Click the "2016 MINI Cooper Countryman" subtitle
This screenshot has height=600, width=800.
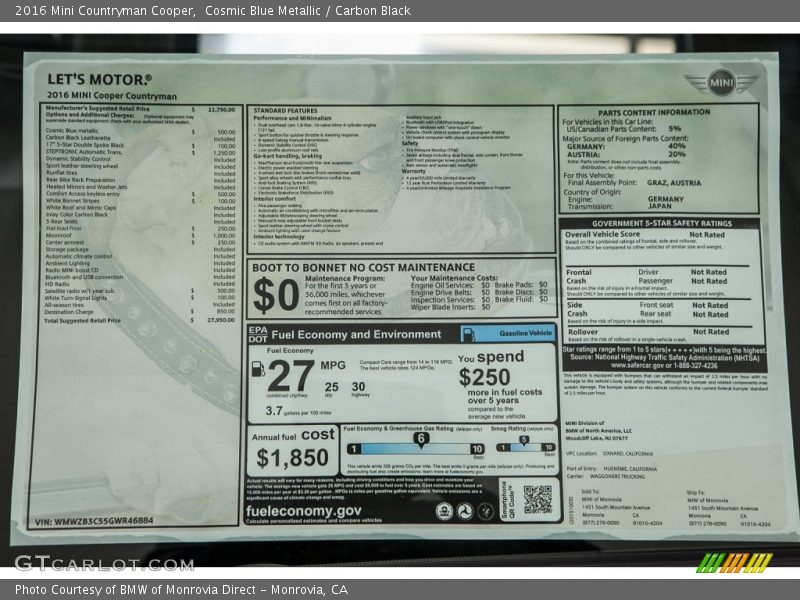112,95
